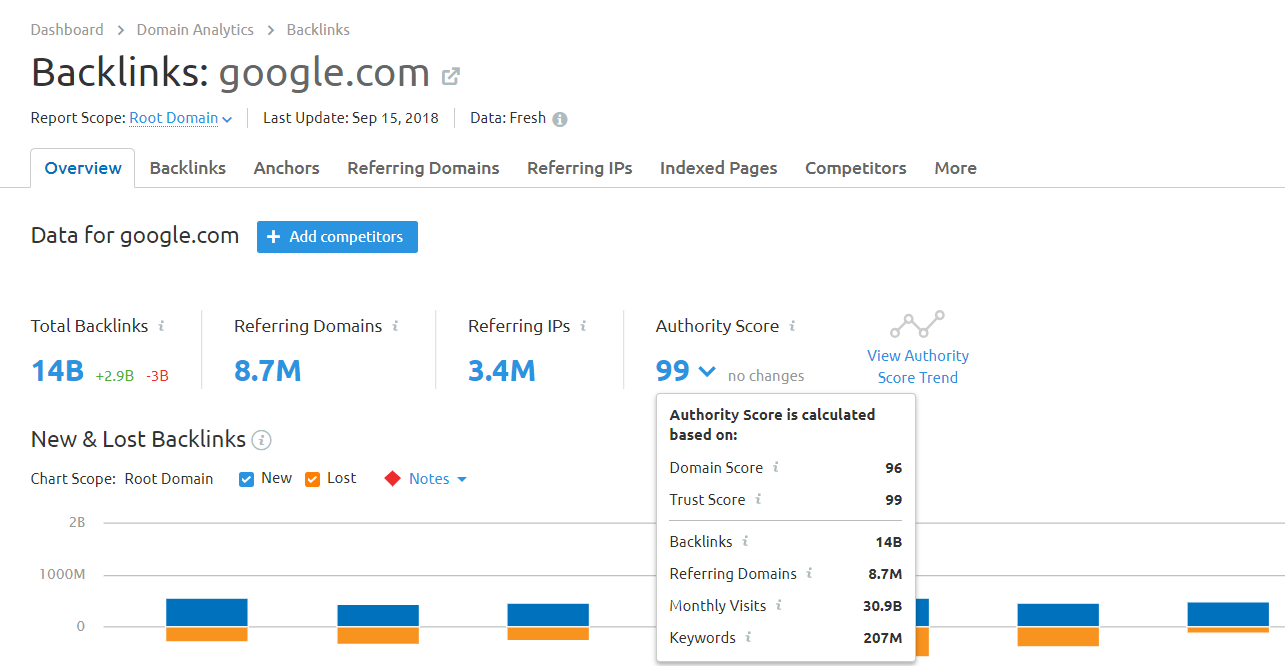The width and height of the screenshot is (1285, 666).
Task: Click the green +2.9B new backlinks figure
Action: [115, 376]
